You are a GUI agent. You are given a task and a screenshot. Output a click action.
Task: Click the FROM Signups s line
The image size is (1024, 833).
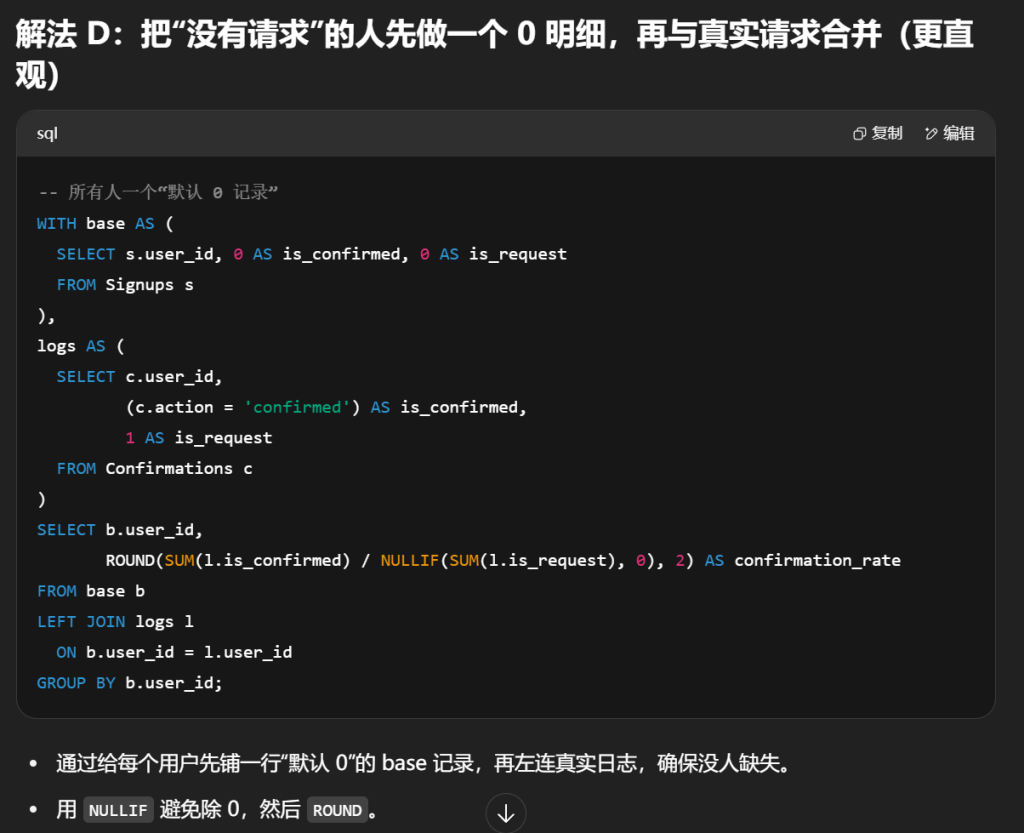point(125,285)
